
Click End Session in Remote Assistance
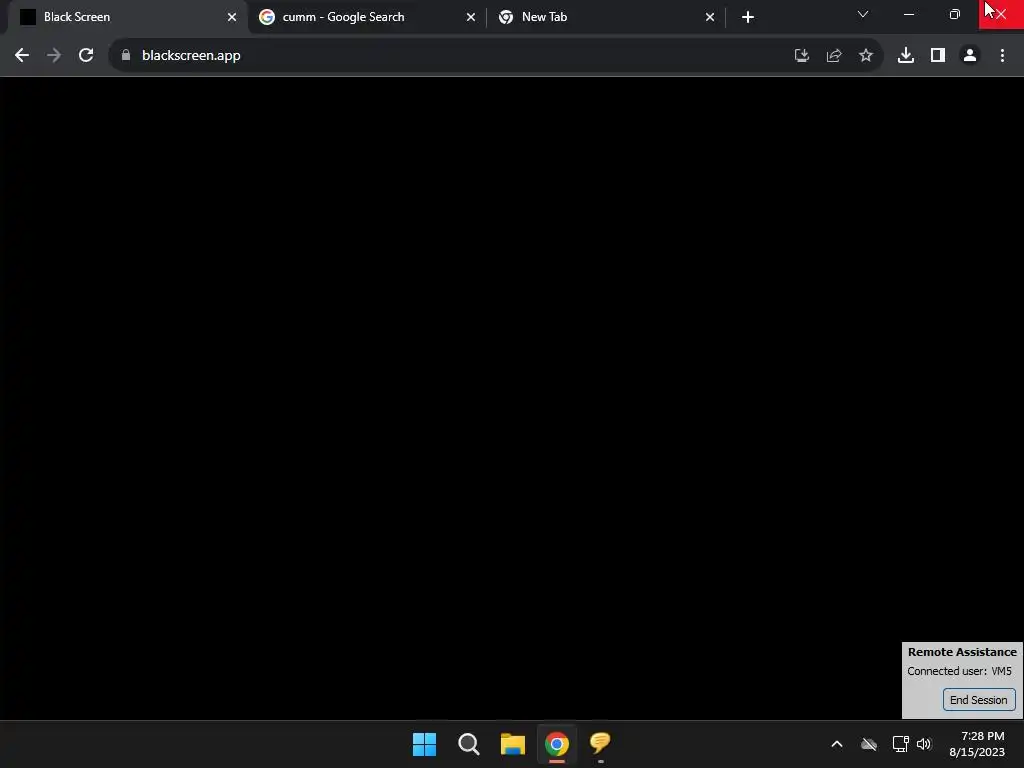[979, 699]
